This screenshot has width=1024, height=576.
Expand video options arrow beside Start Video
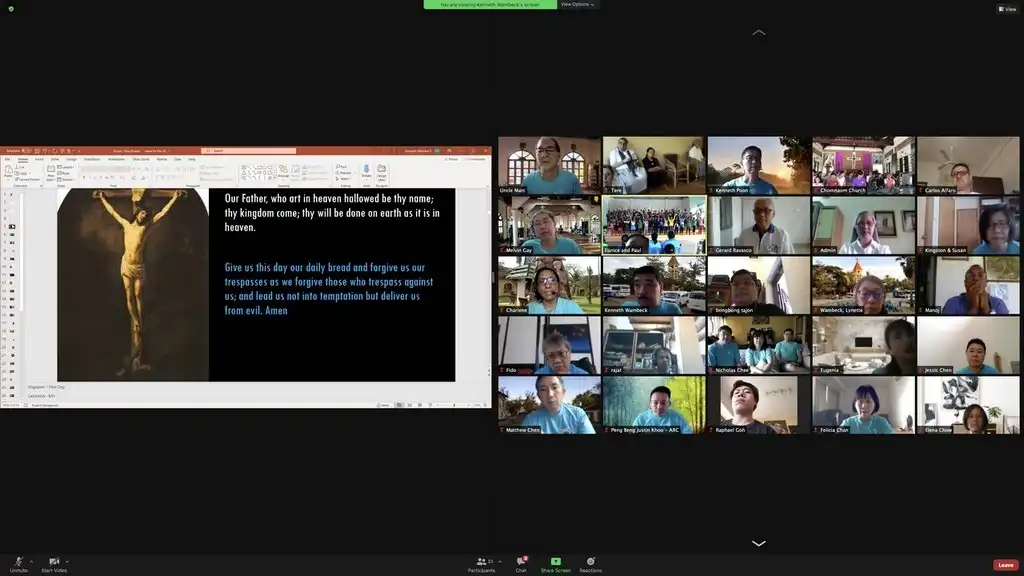click(x=67, y=562)
